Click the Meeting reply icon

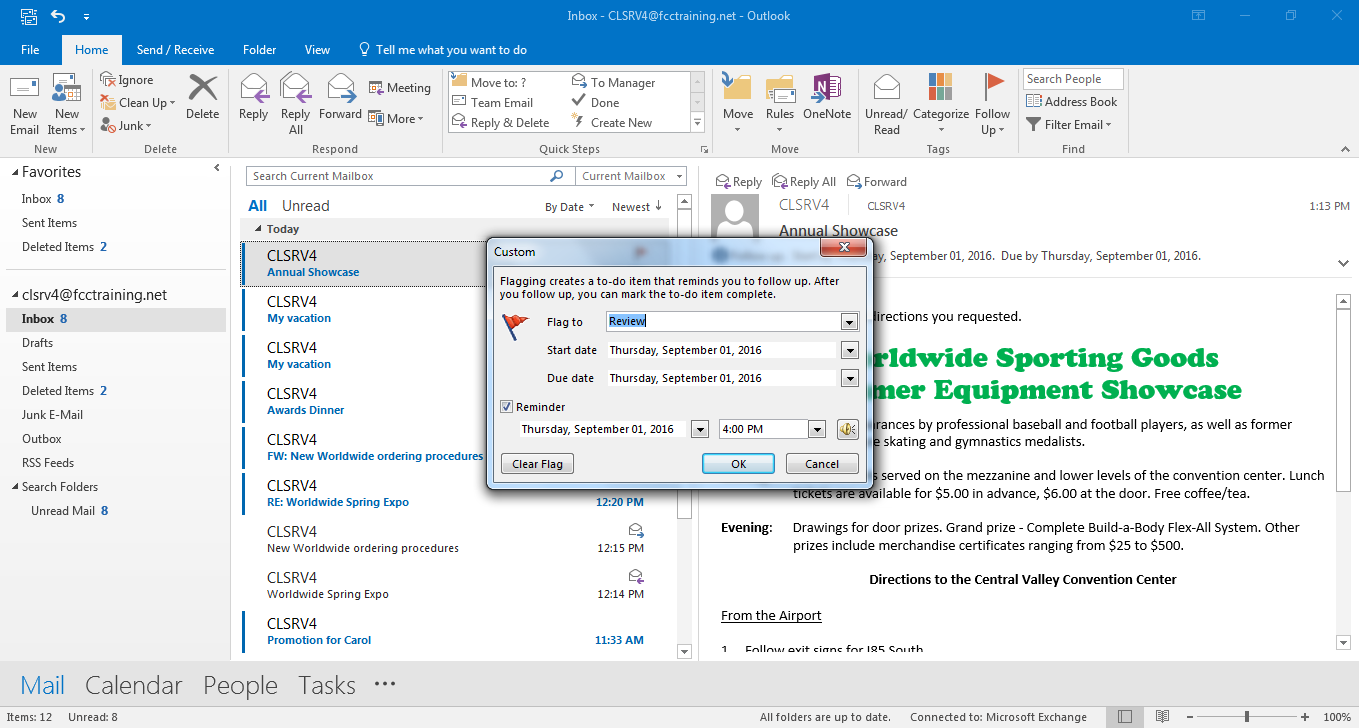pyautogui.click(x=376, y=88)
